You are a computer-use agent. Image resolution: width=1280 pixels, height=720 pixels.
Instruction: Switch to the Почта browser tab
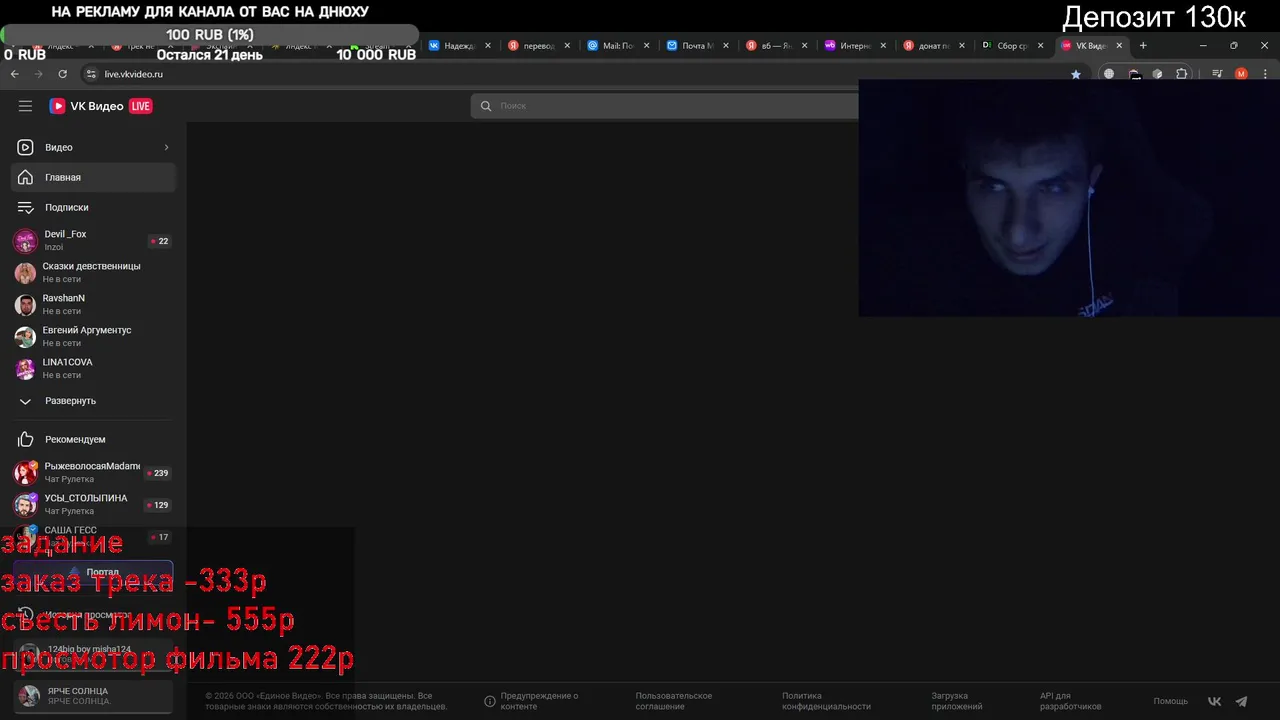pos(697,46)
